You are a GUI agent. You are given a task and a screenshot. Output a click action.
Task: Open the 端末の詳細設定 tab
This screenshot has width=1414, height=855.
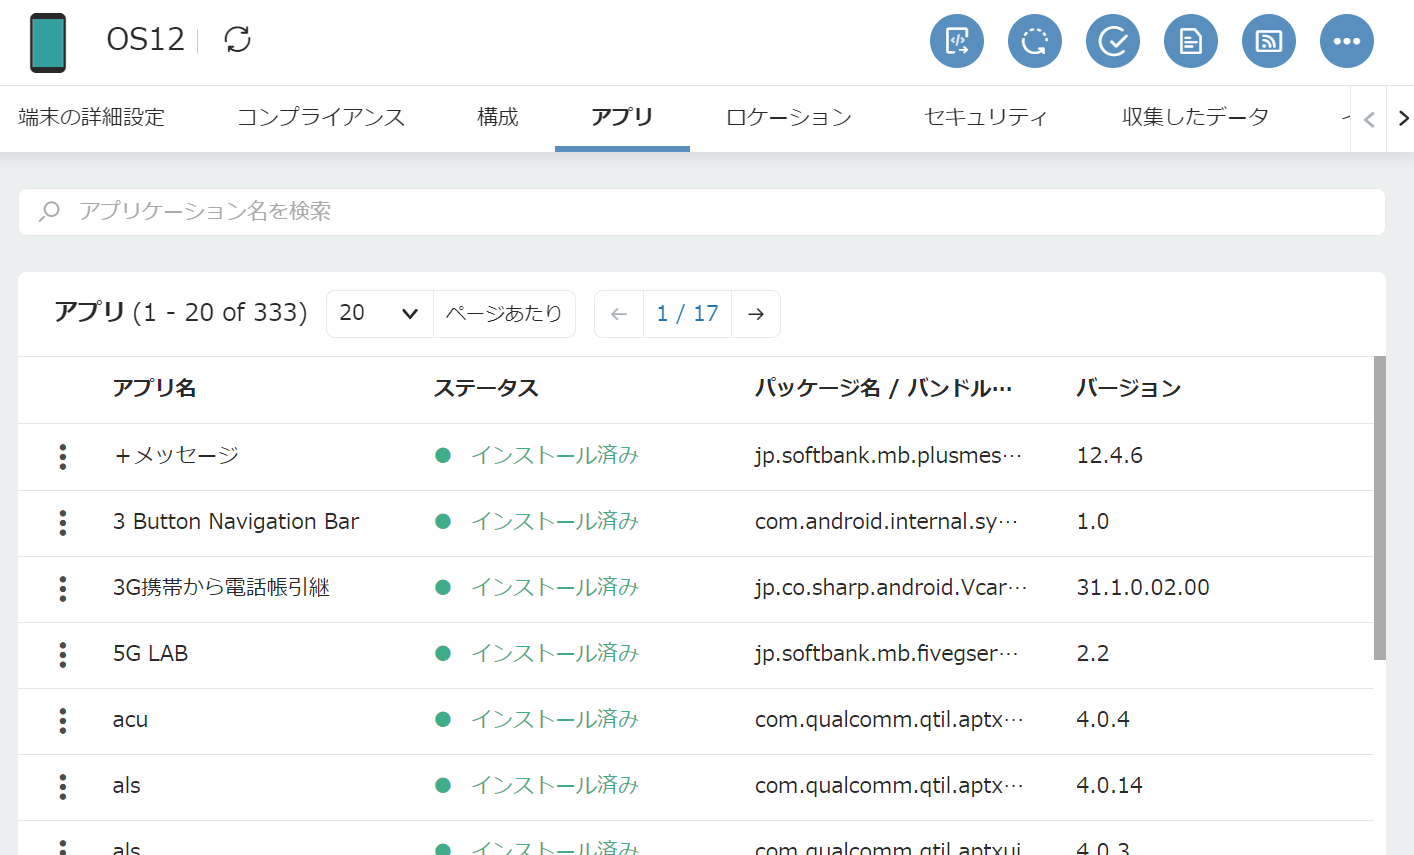[x=92, y=117]
